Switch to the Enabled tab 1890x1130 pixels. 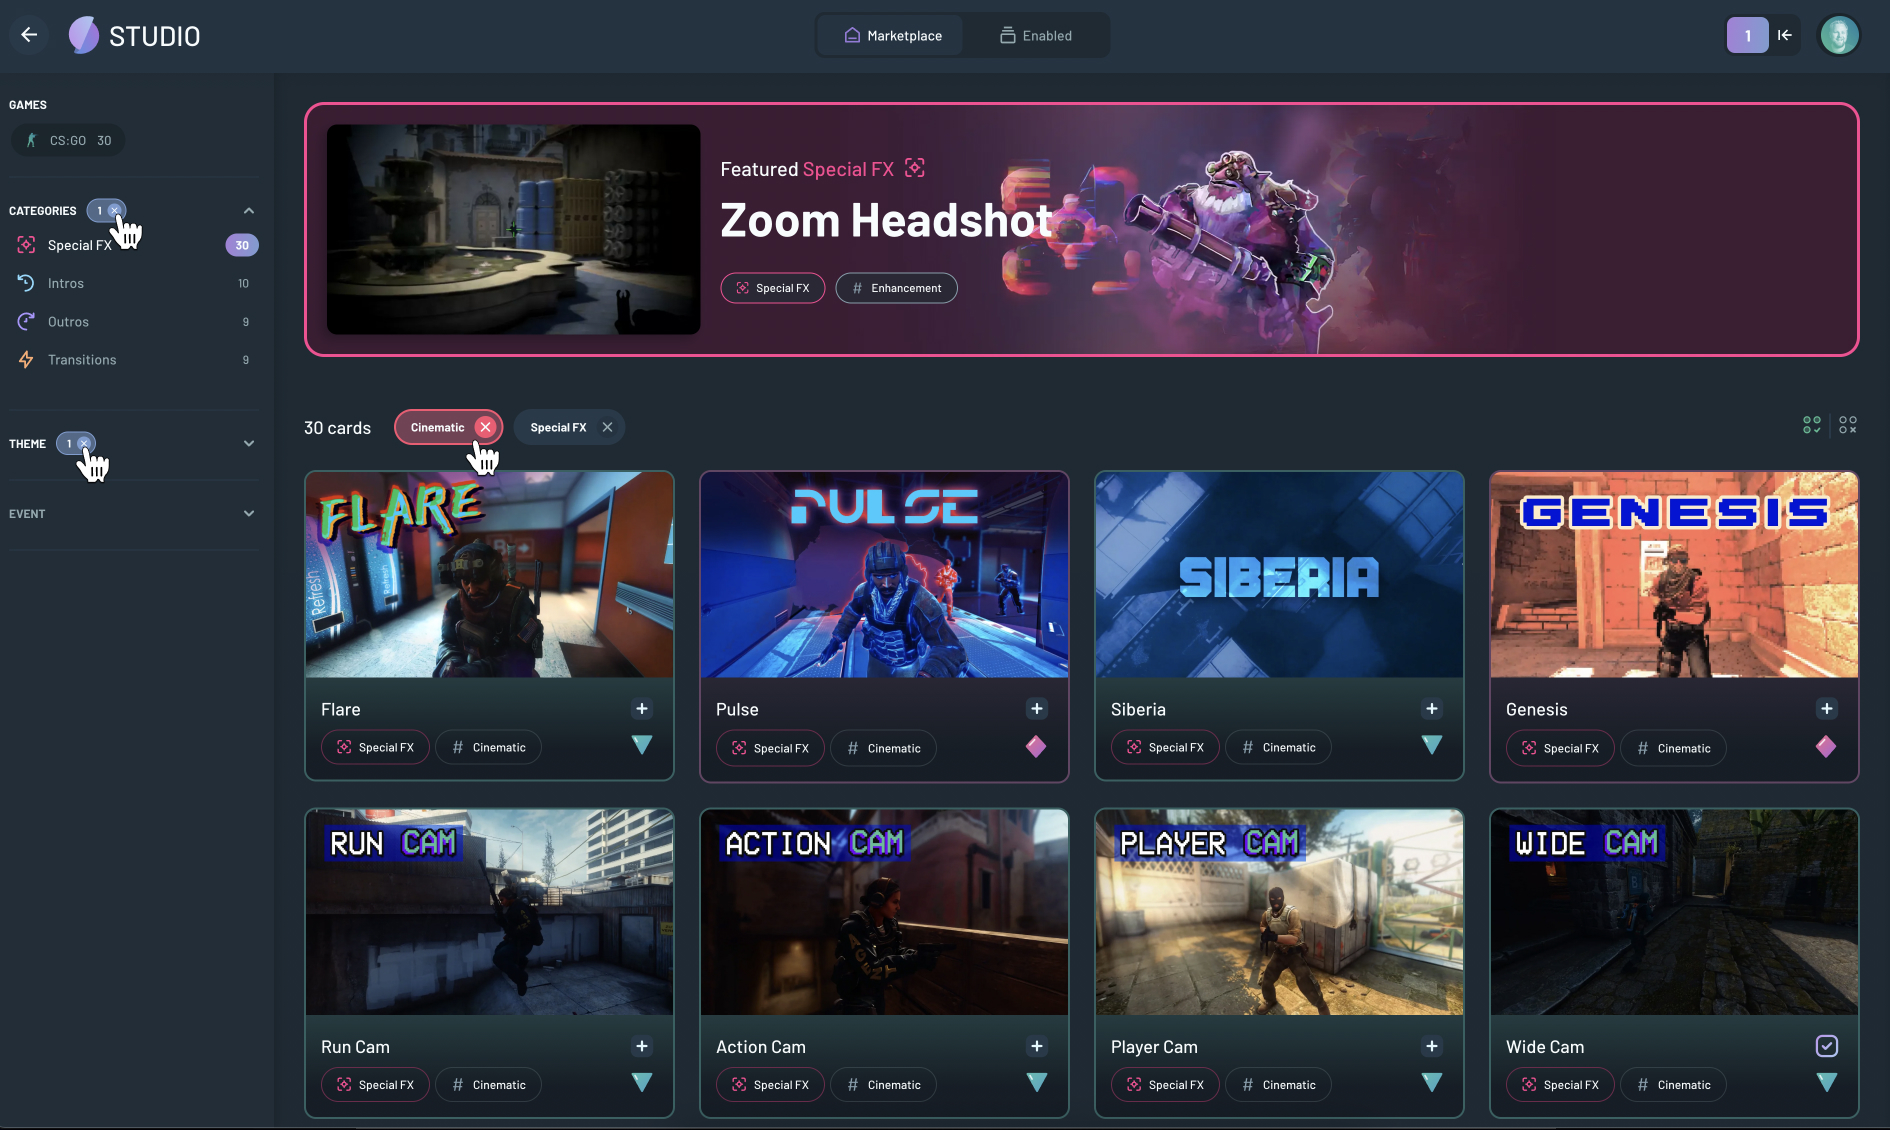point(1036,36)
